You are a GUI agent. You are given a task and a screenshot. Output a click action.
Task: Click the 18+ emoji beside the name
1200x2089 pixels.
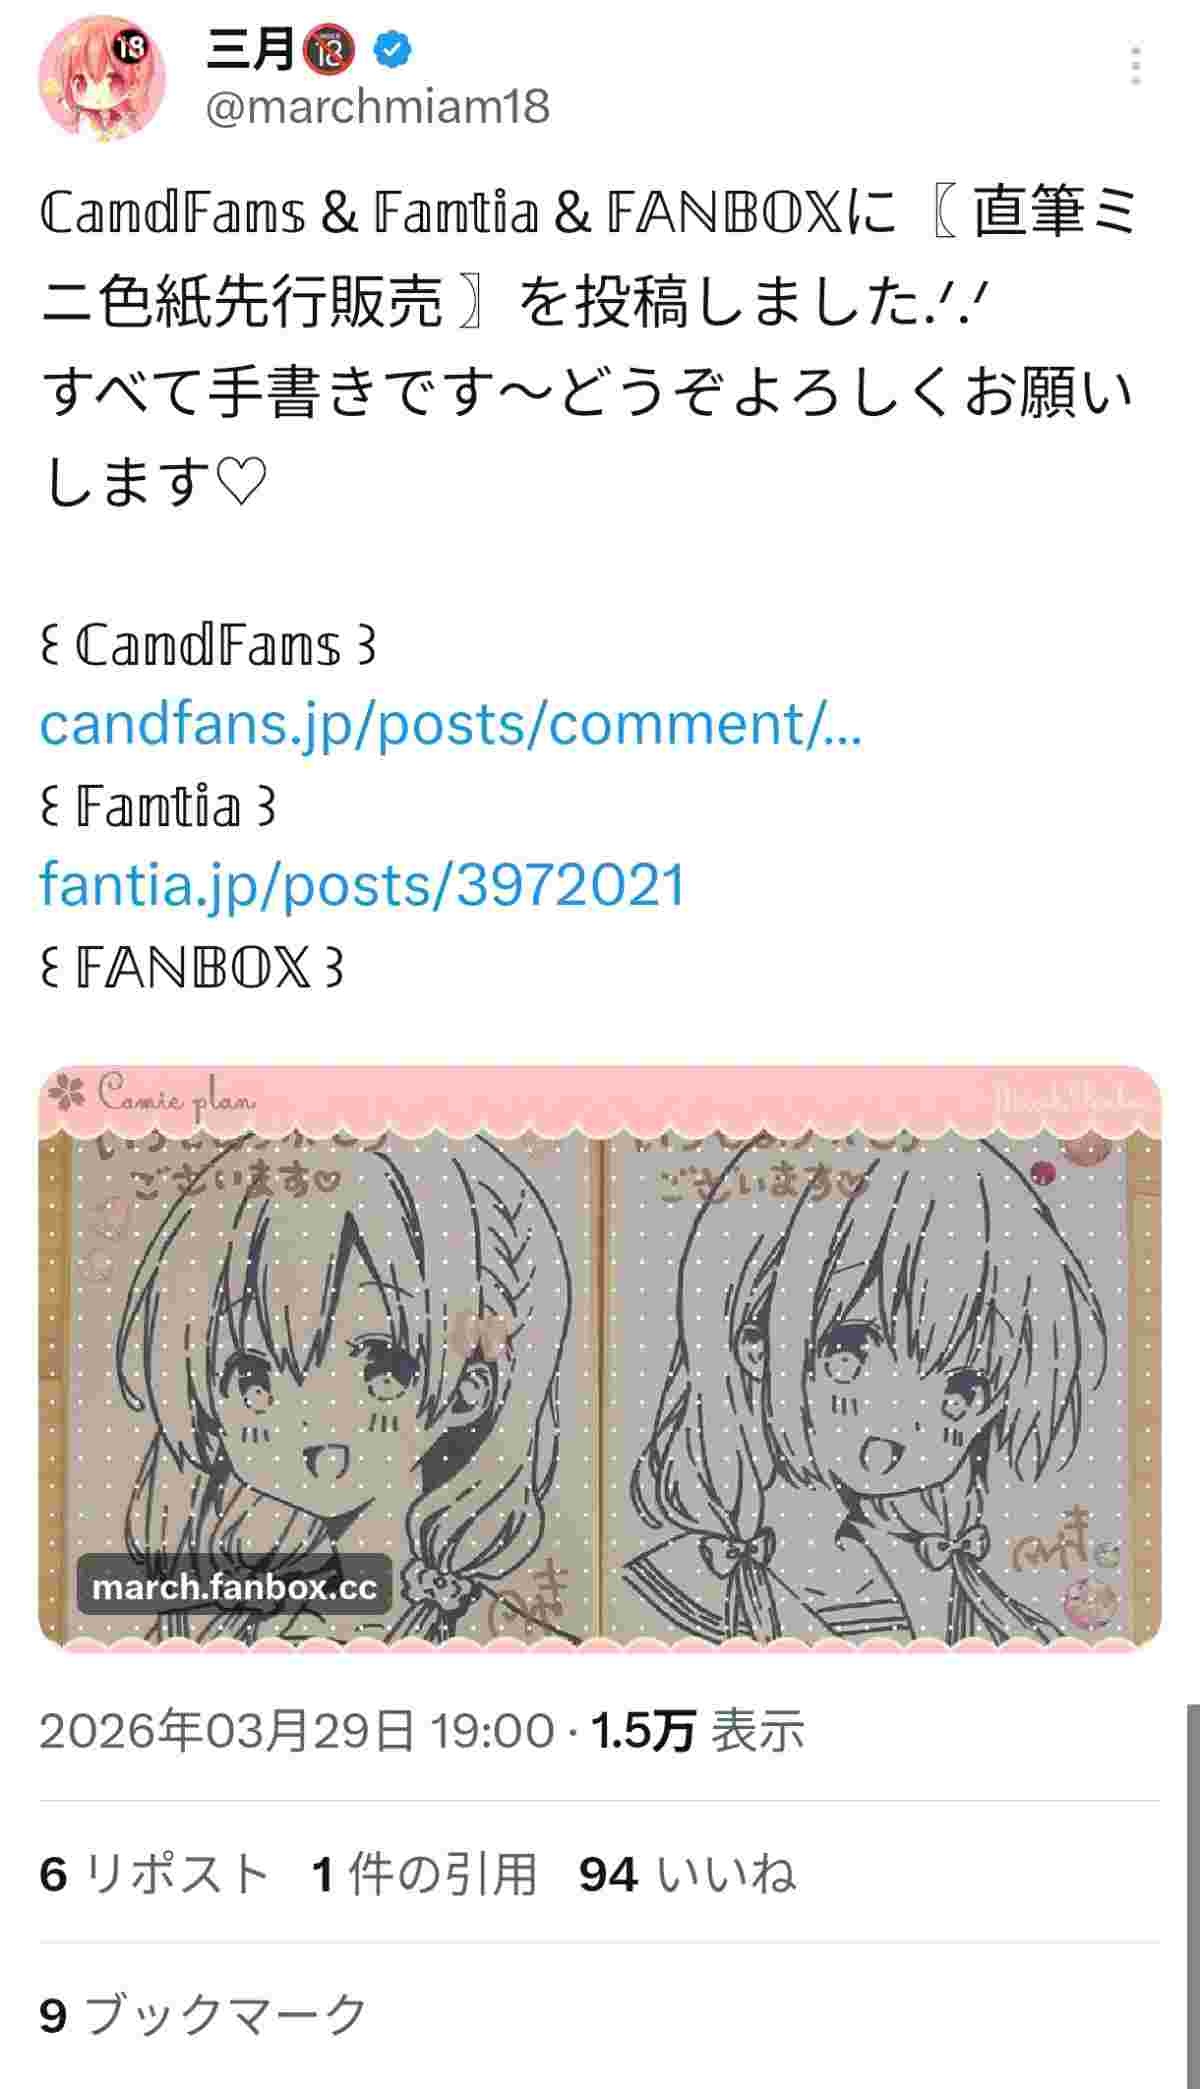point(330,48)
